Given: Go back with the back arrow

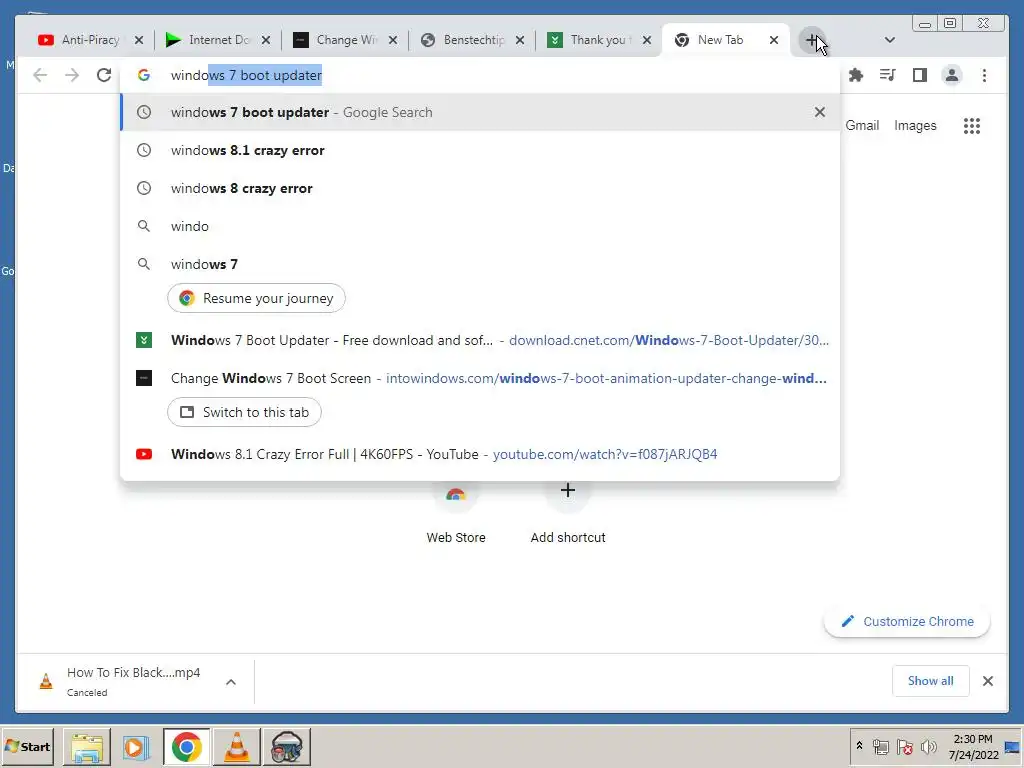Looking at the screenshot, I should [40, 75].
